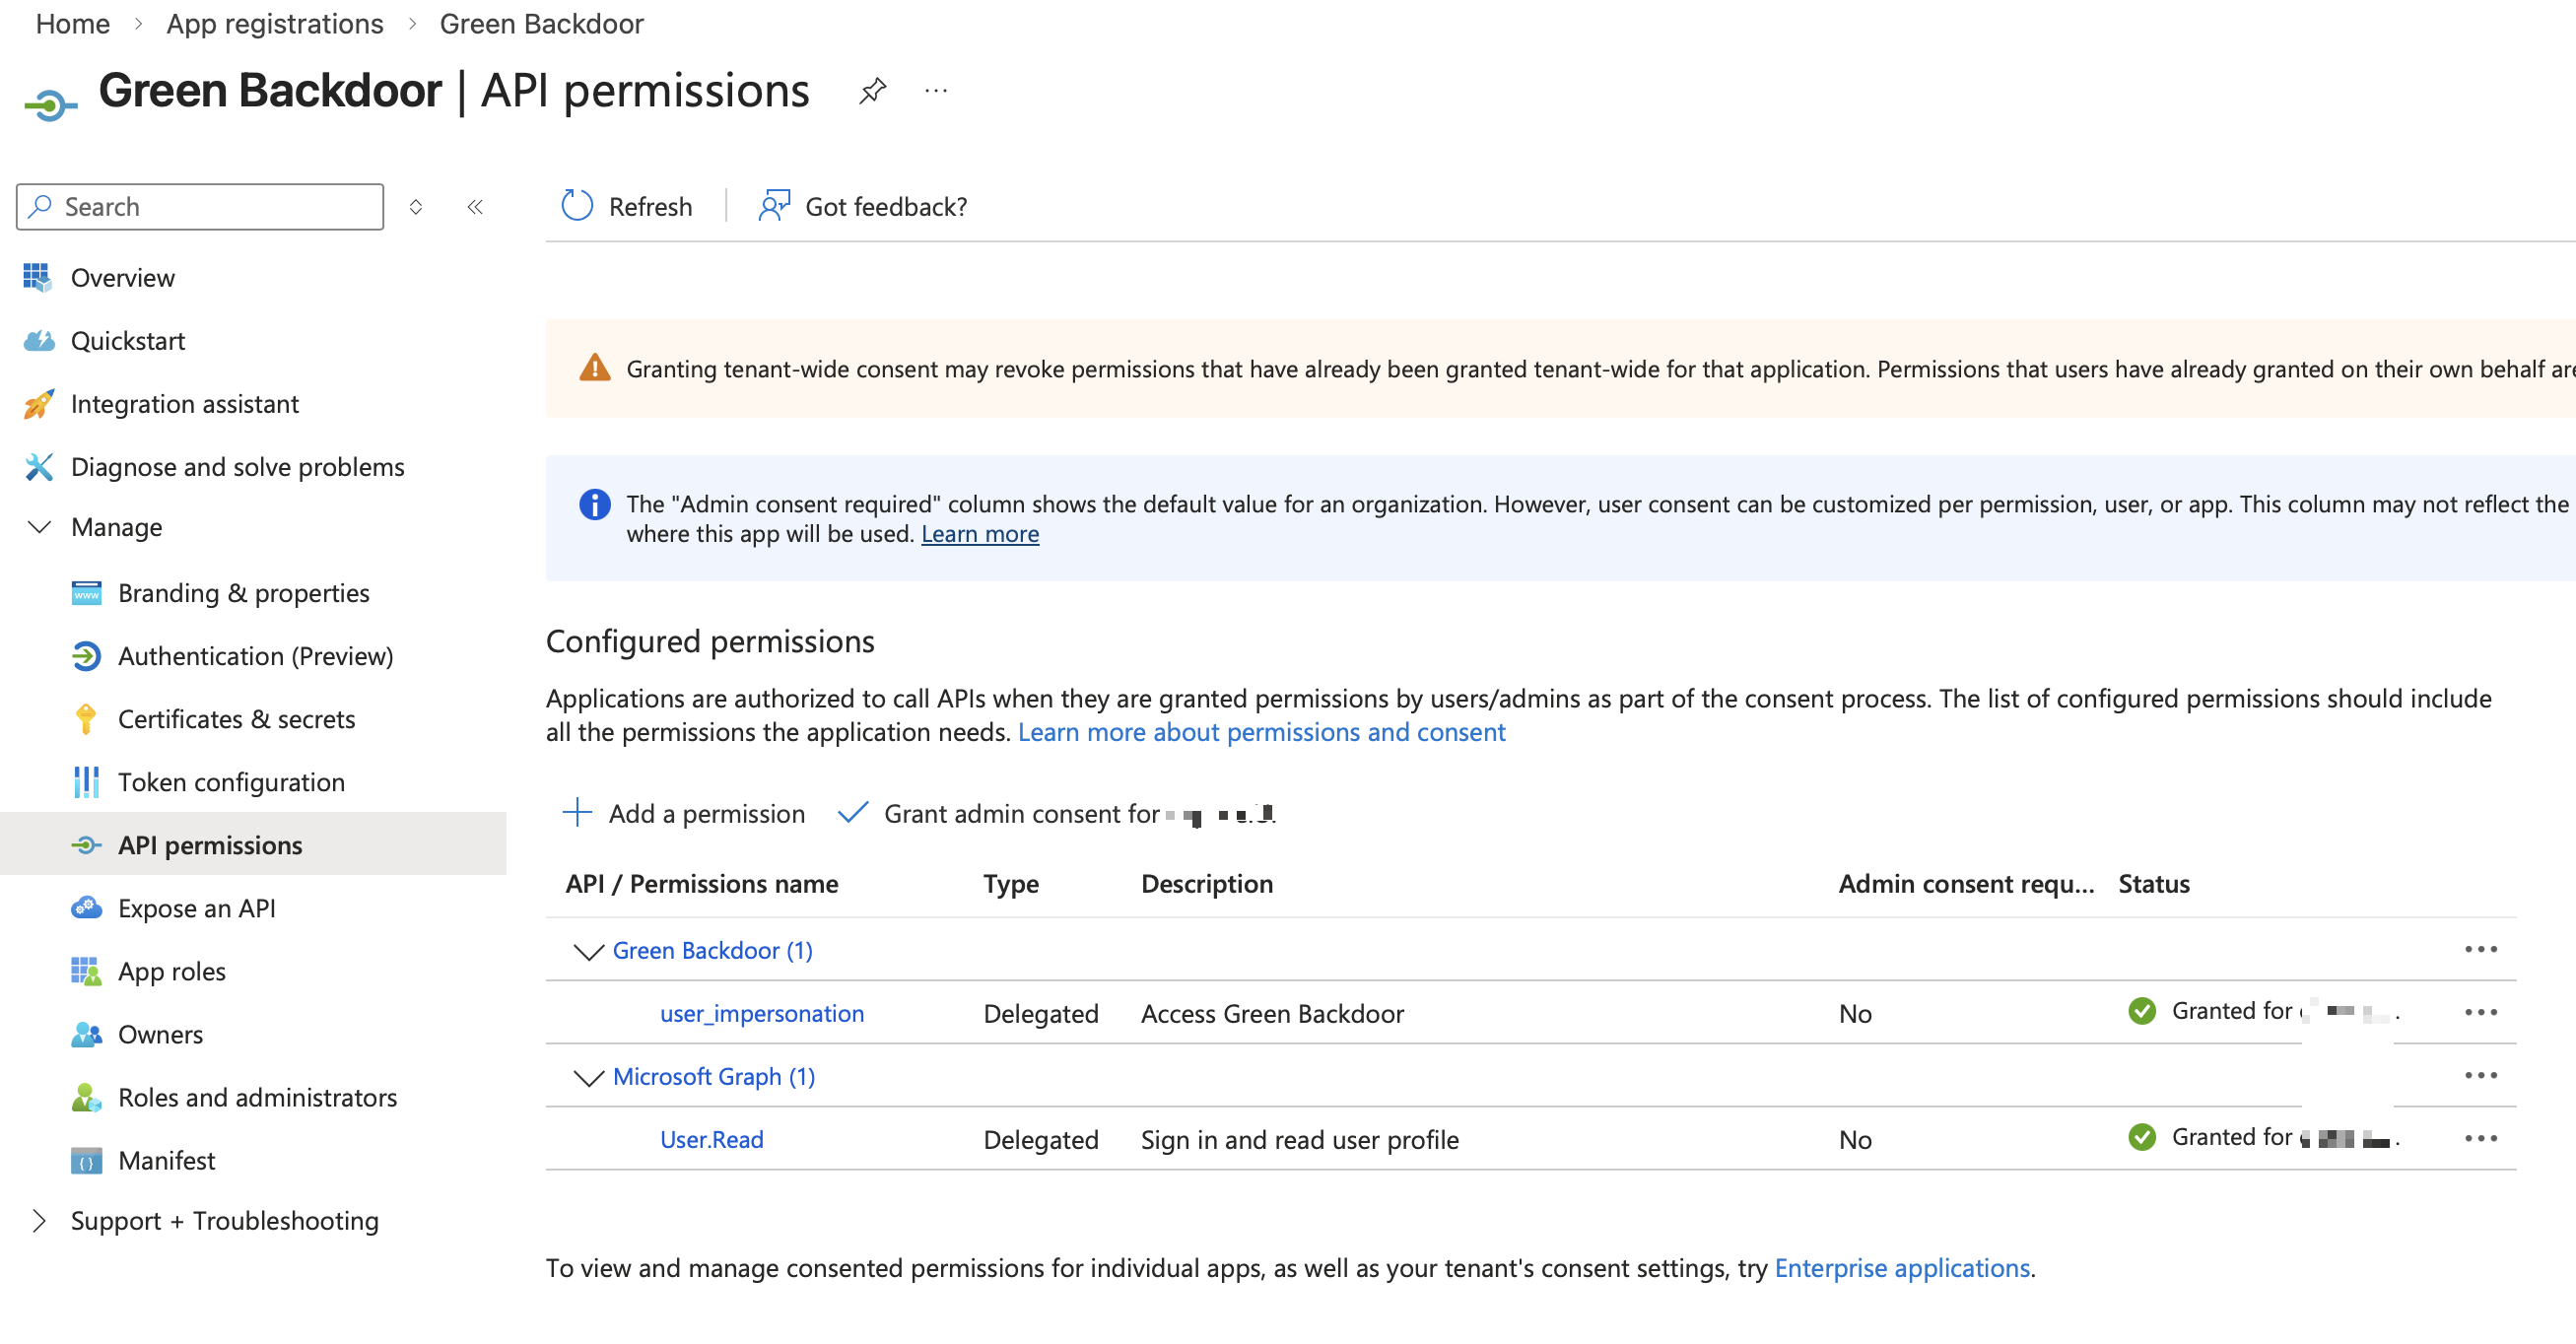Click Refresh button label

(650, 206)
